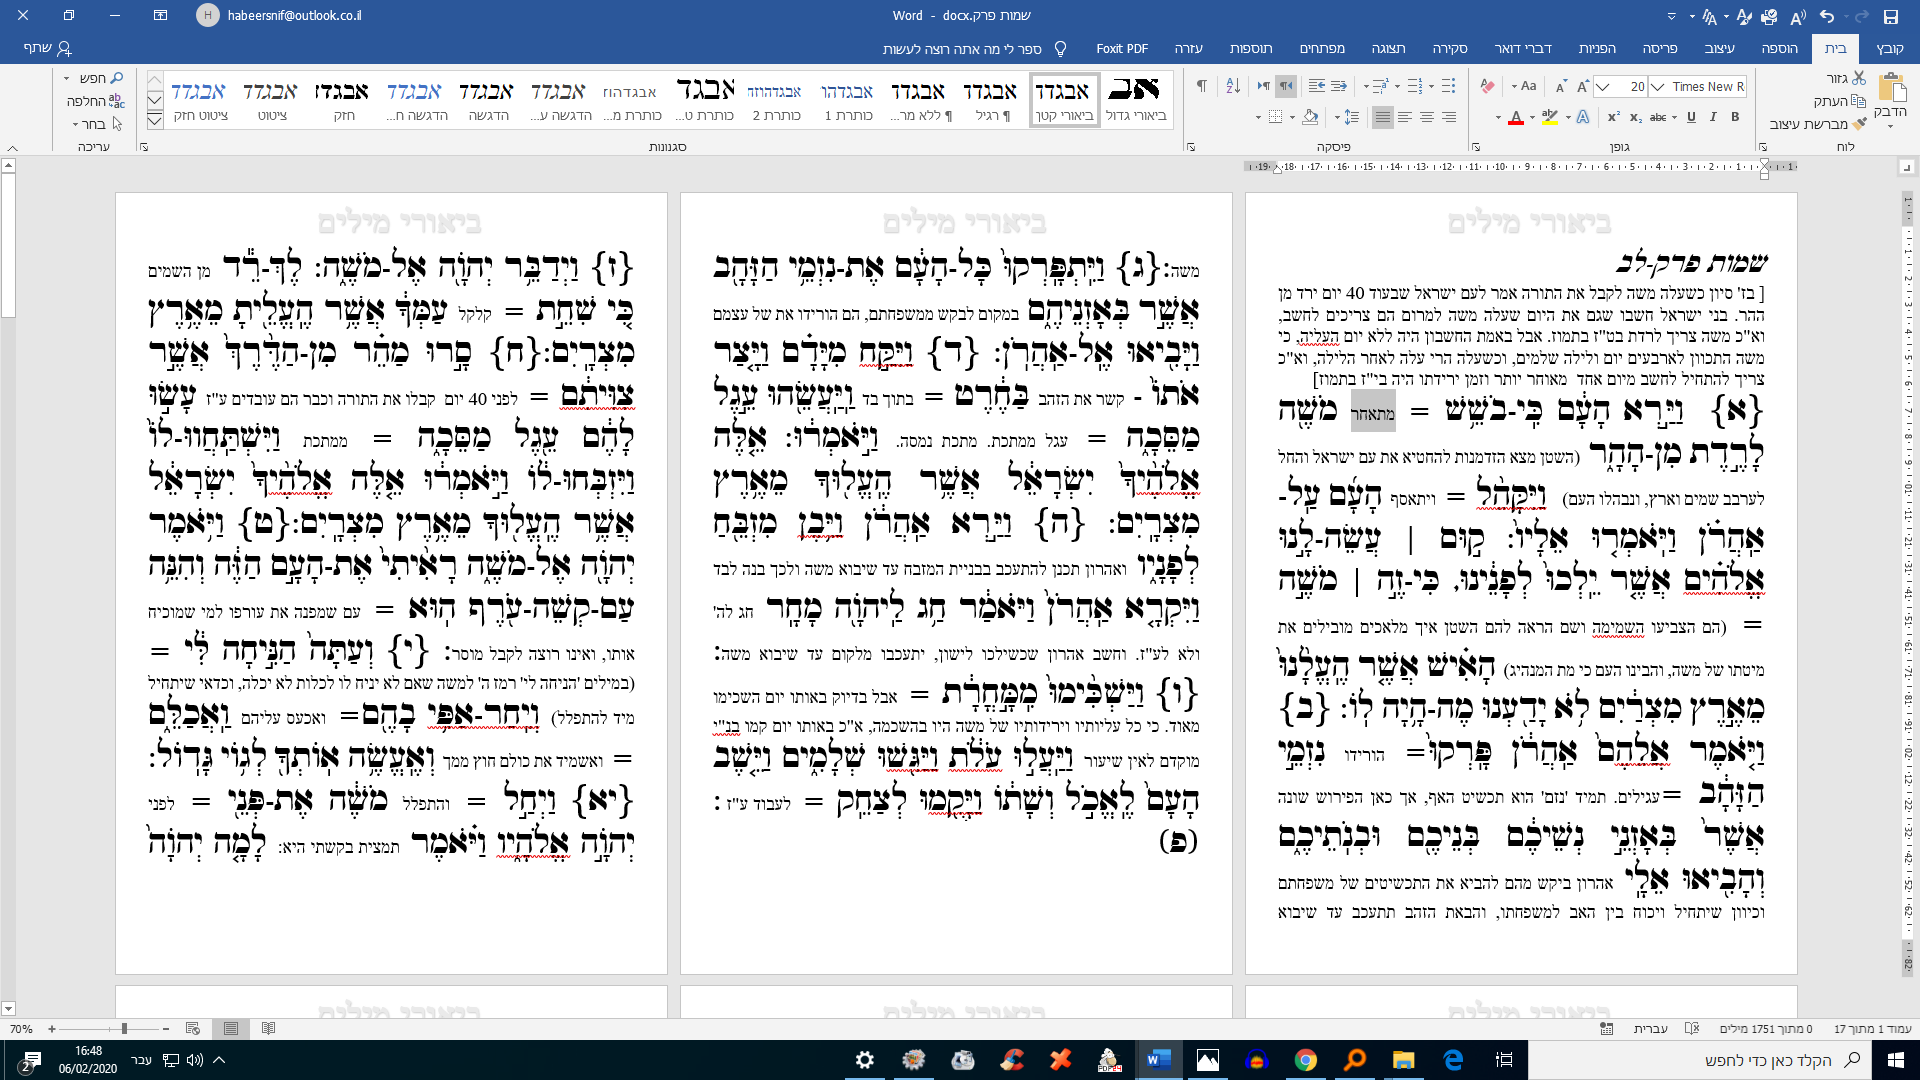Click the increase indent icon

1317,87
